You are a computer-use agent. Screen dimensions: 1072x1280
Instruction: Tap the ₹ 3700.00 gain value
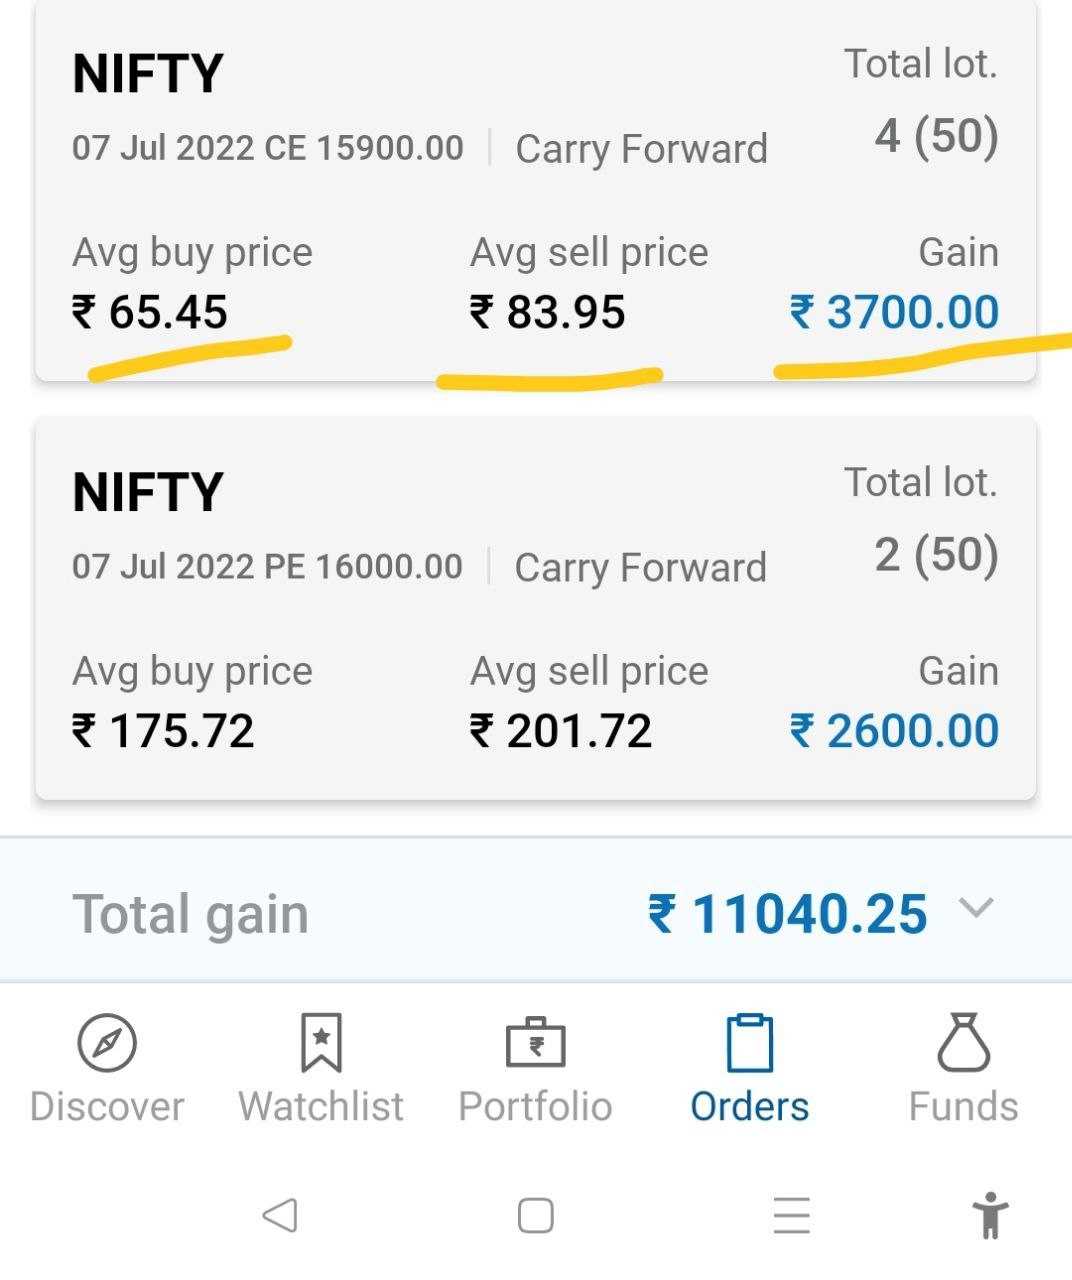pyautogui.click(x=894, y=312)
